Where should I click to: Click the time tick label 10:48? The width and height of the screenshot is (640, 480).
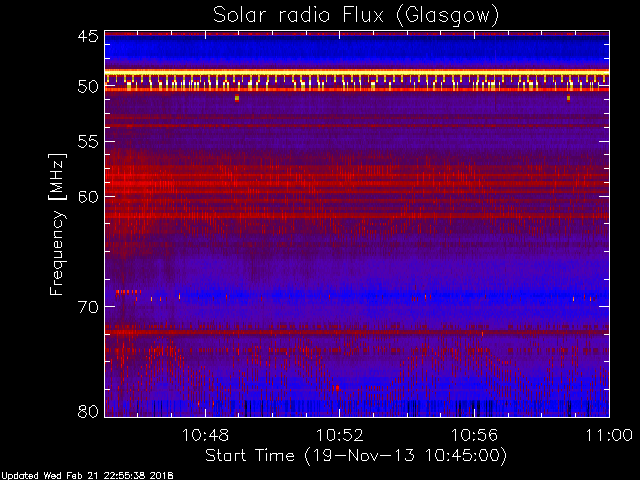[x=205, y=435]
